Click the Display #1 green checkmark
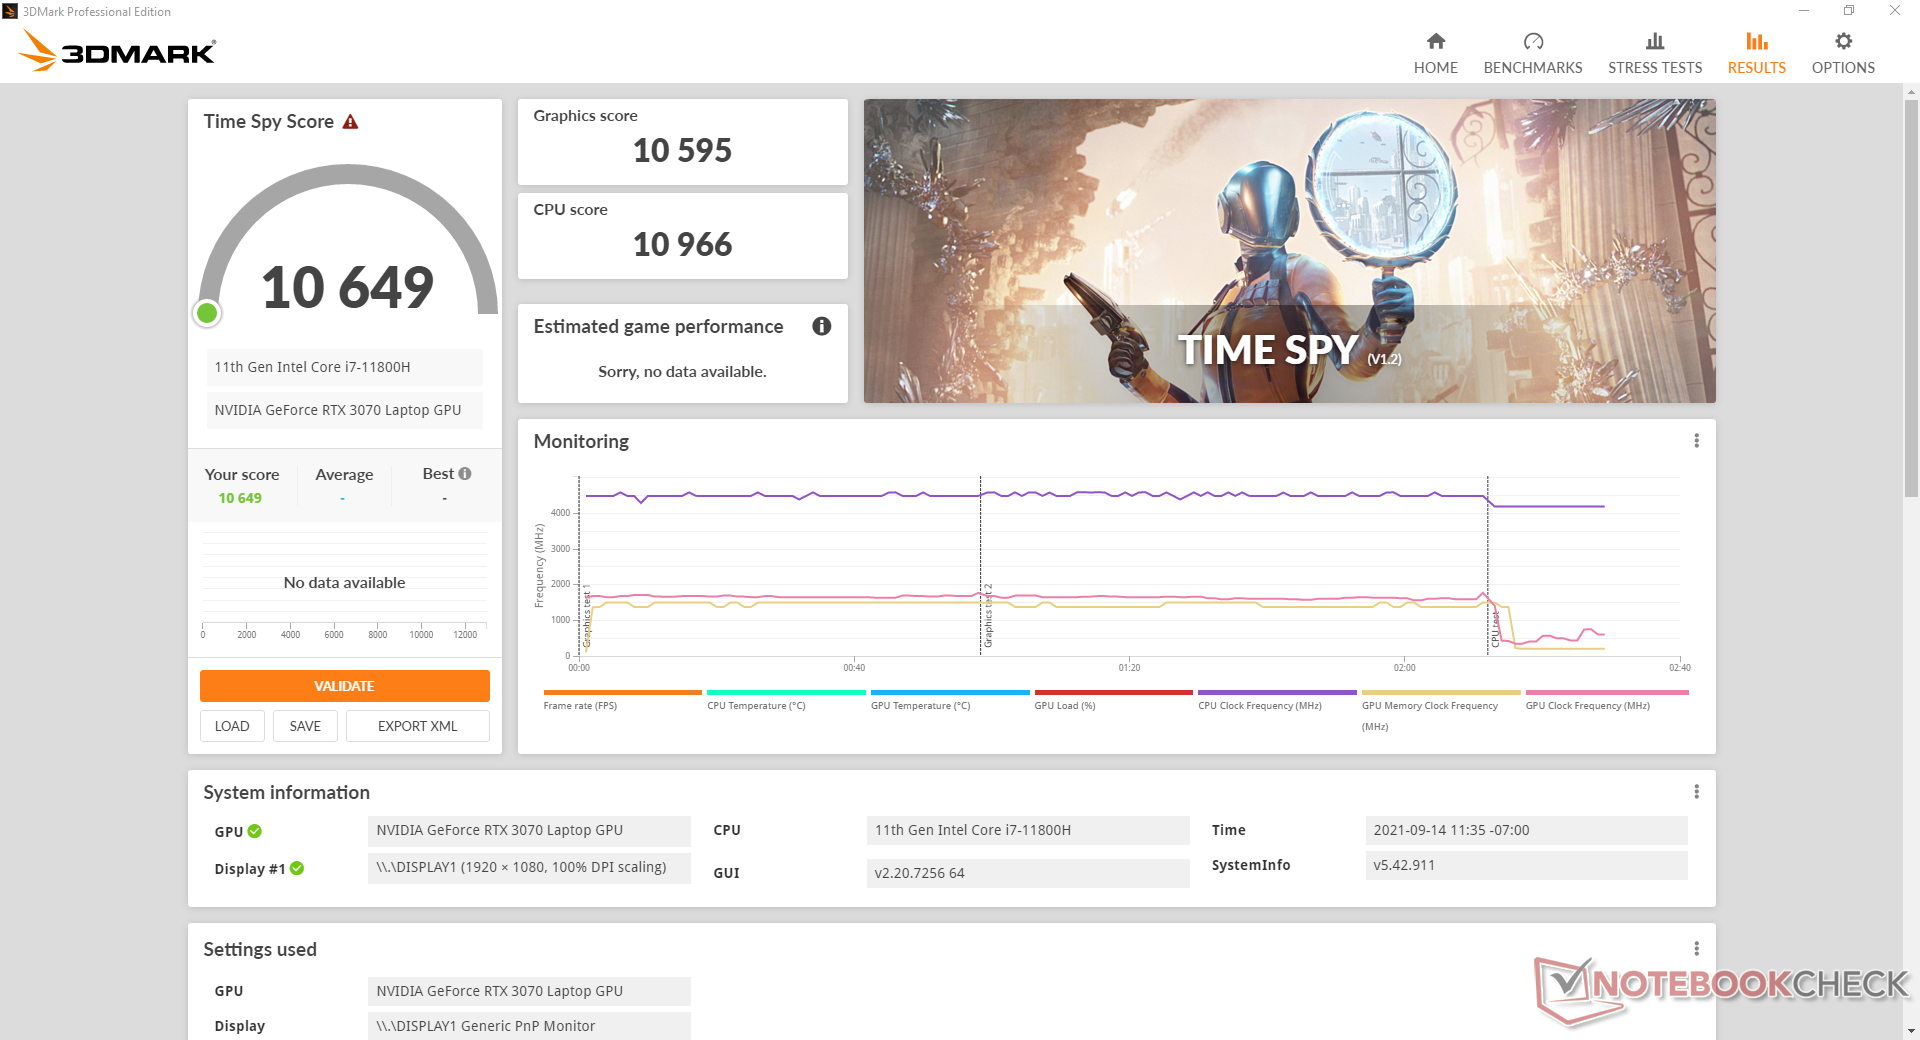 [297, 869]
